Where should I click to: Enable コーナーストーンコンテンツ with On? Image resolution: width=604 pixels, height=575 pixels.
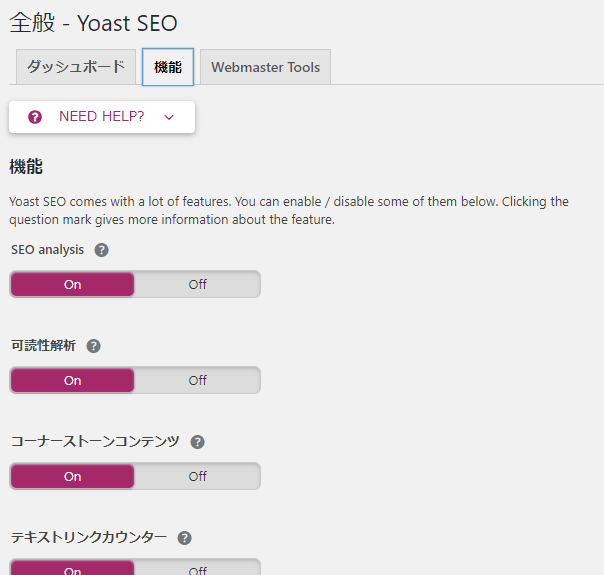pyautogui.click(x=72, y=476)
